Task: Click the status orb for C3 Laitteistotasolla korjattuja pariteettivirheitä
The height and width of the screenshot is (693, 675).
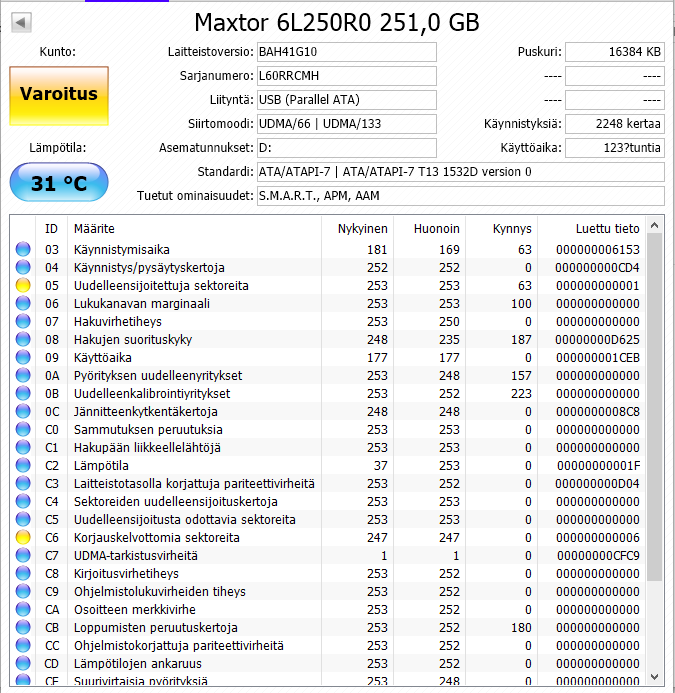Action: pyautogui.click(x=23, y=483)
